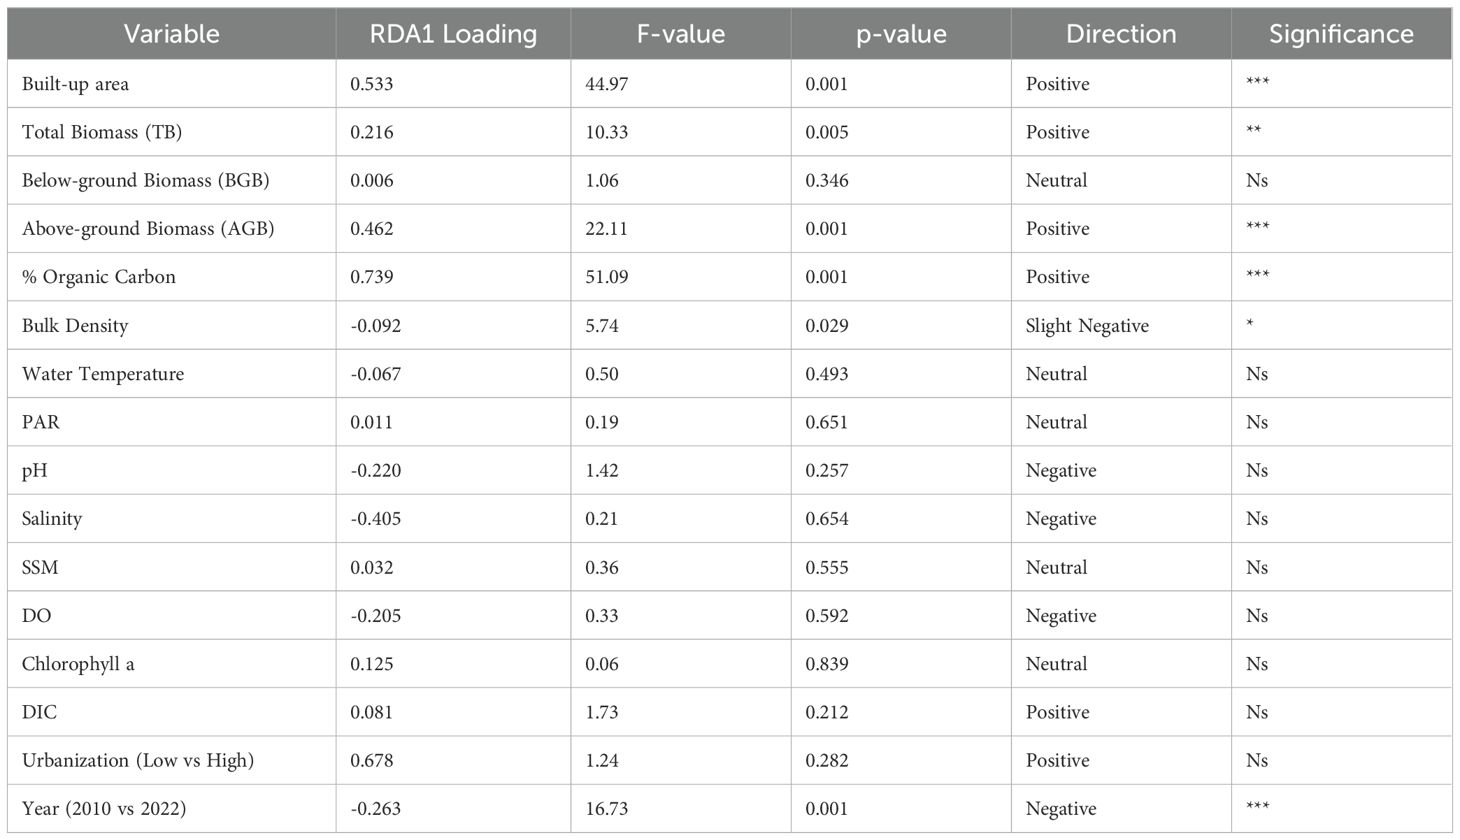Click the Urbanization (Low vs High) cell

click(138, 761)
